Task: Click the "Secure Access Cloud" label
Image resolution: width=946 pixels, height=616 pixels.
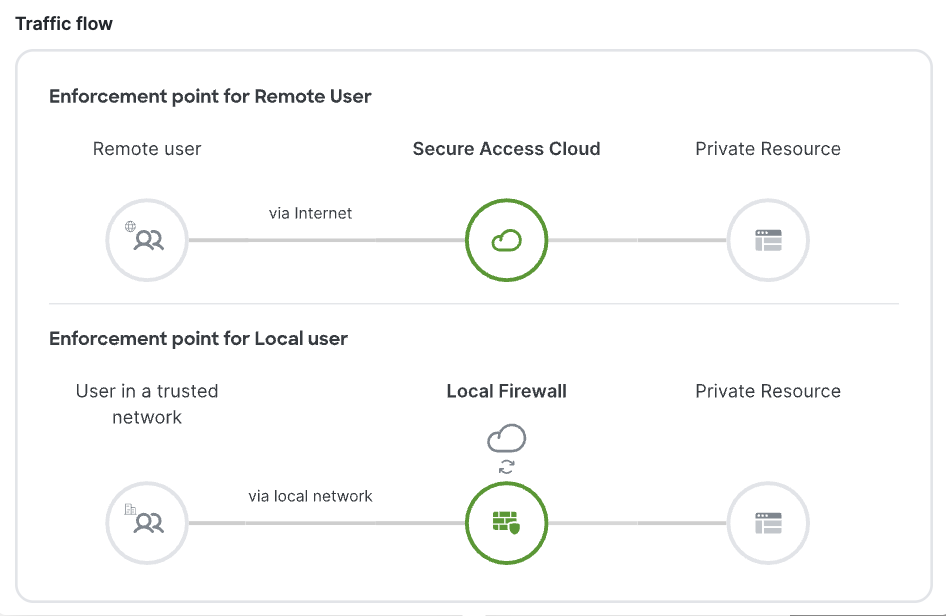Action: (506, 149)
